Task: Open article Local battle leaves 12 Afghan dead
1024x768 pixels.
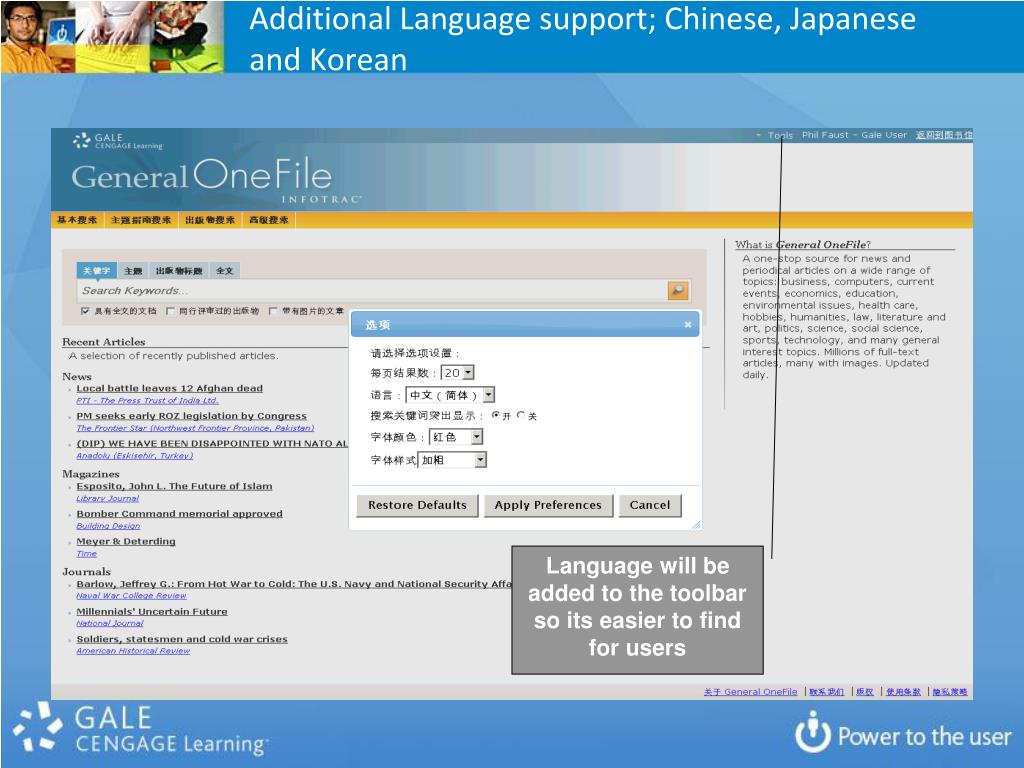Action: (x=170, y=389)
